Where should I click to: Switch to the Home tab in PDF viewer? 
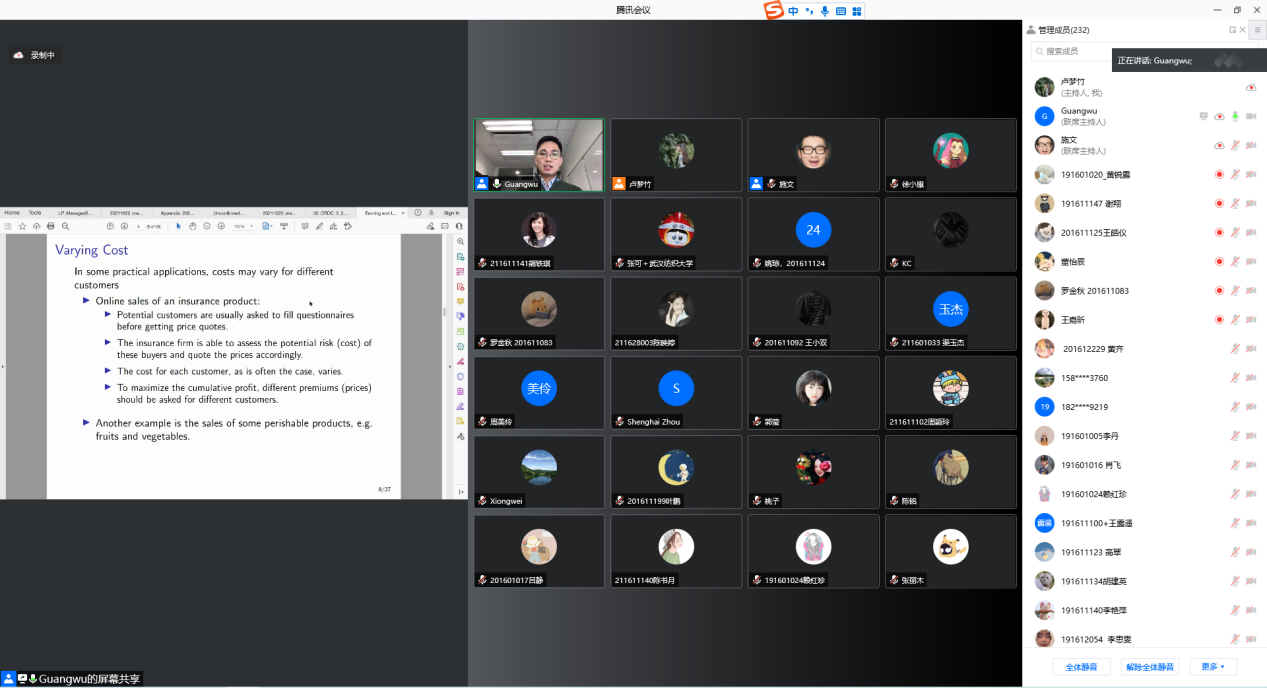click(12, 213)
